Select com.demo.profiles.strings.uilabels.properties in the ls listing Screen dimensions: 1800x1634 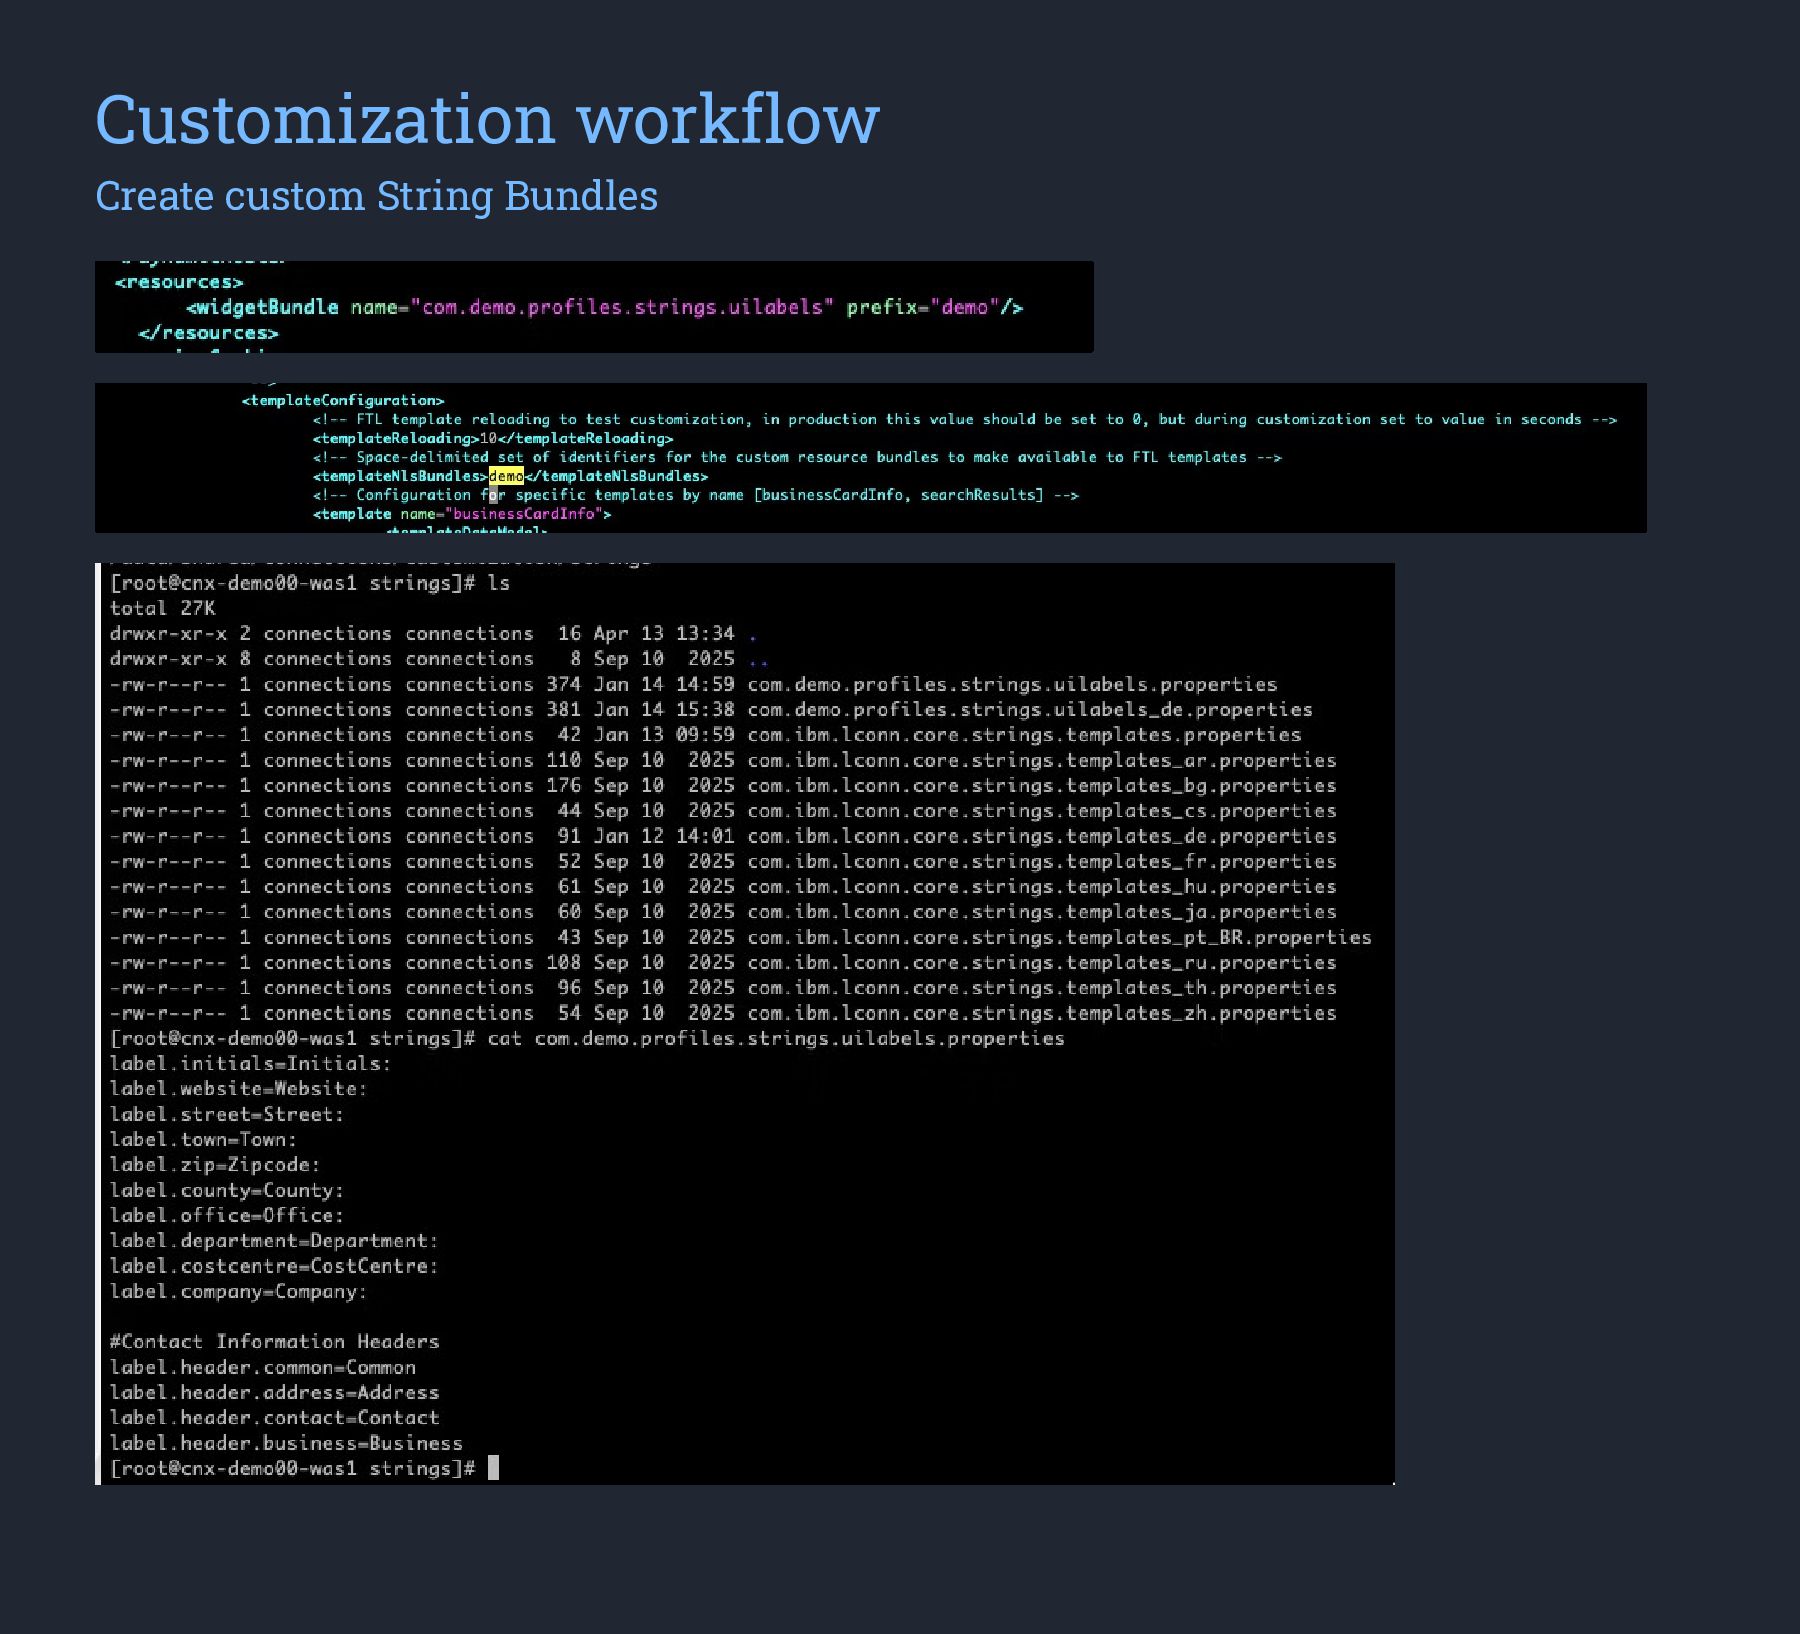click(x=1012, y=685)
